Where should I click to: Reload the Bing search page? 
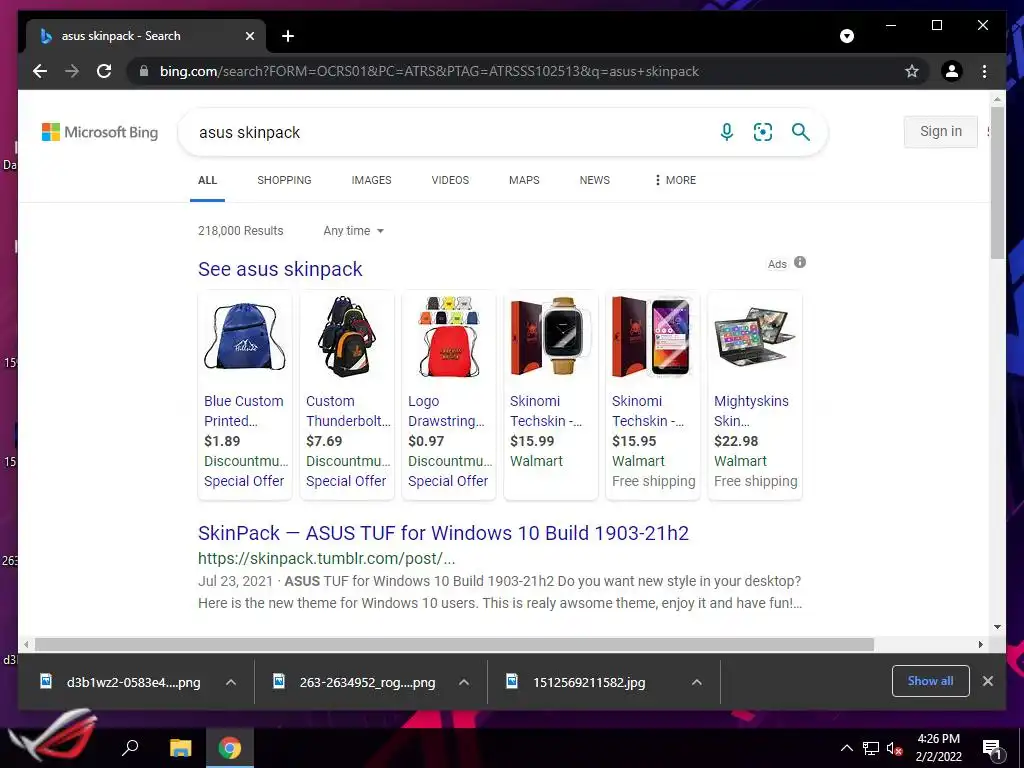click(104, 71)
